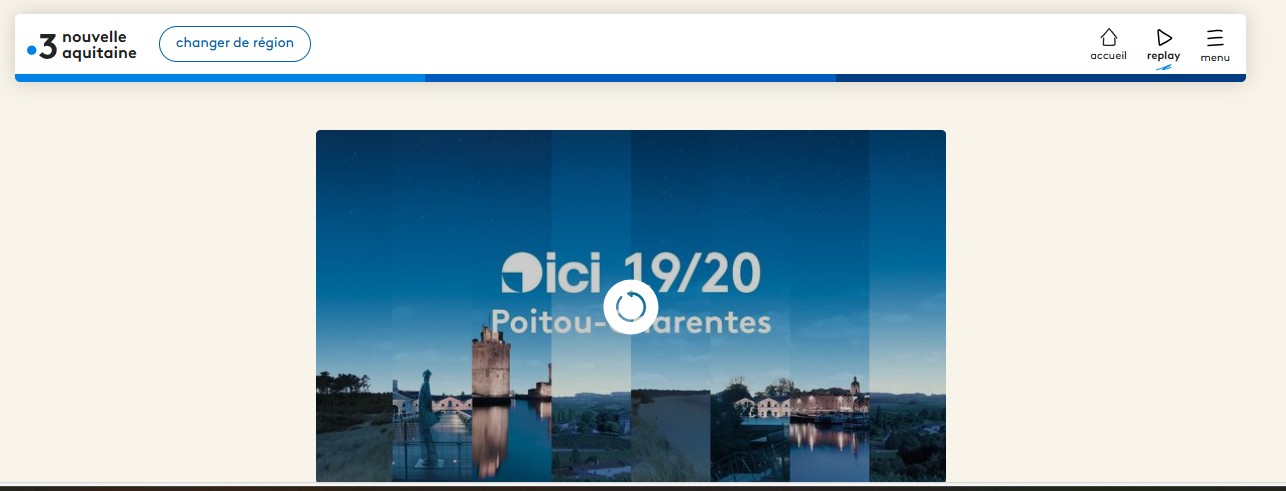Screen dimensions: 1286x491
Task: Click the "Poitou-Charentes" text in video
Action: click(x=631, y=322)
